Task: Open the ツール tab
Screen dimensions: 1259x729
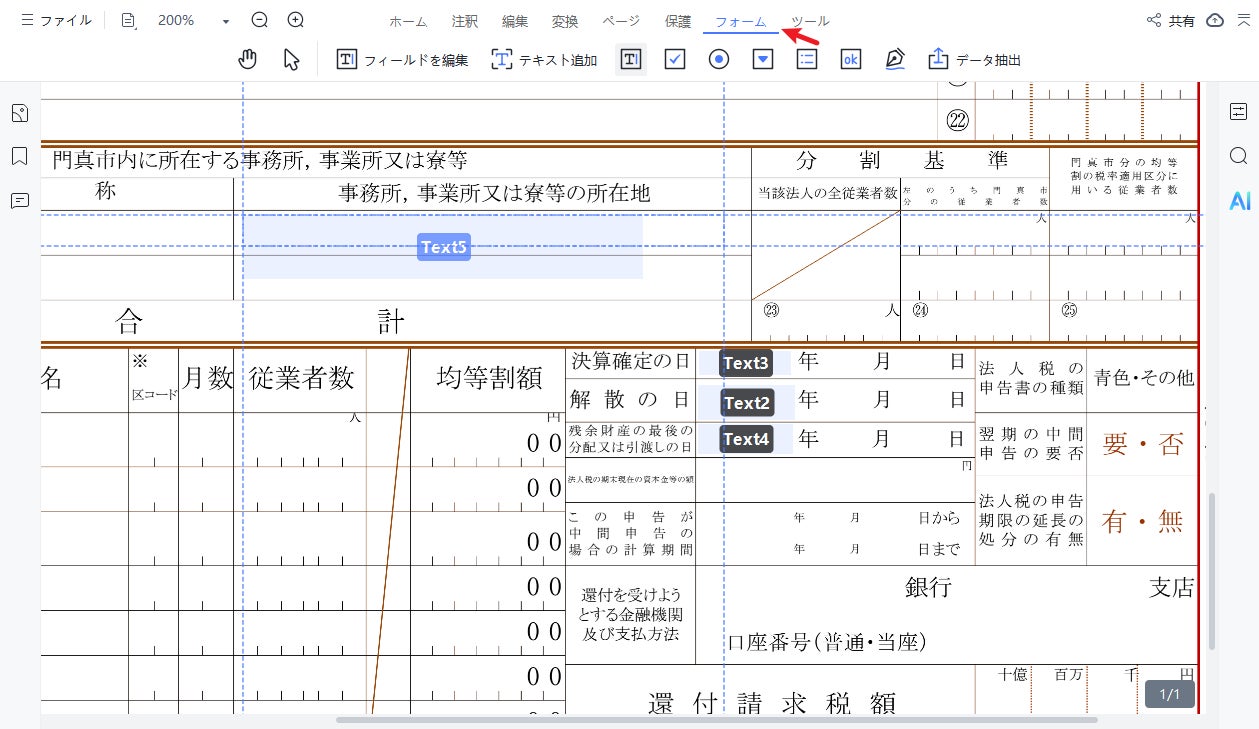Action: coord(810,21)
